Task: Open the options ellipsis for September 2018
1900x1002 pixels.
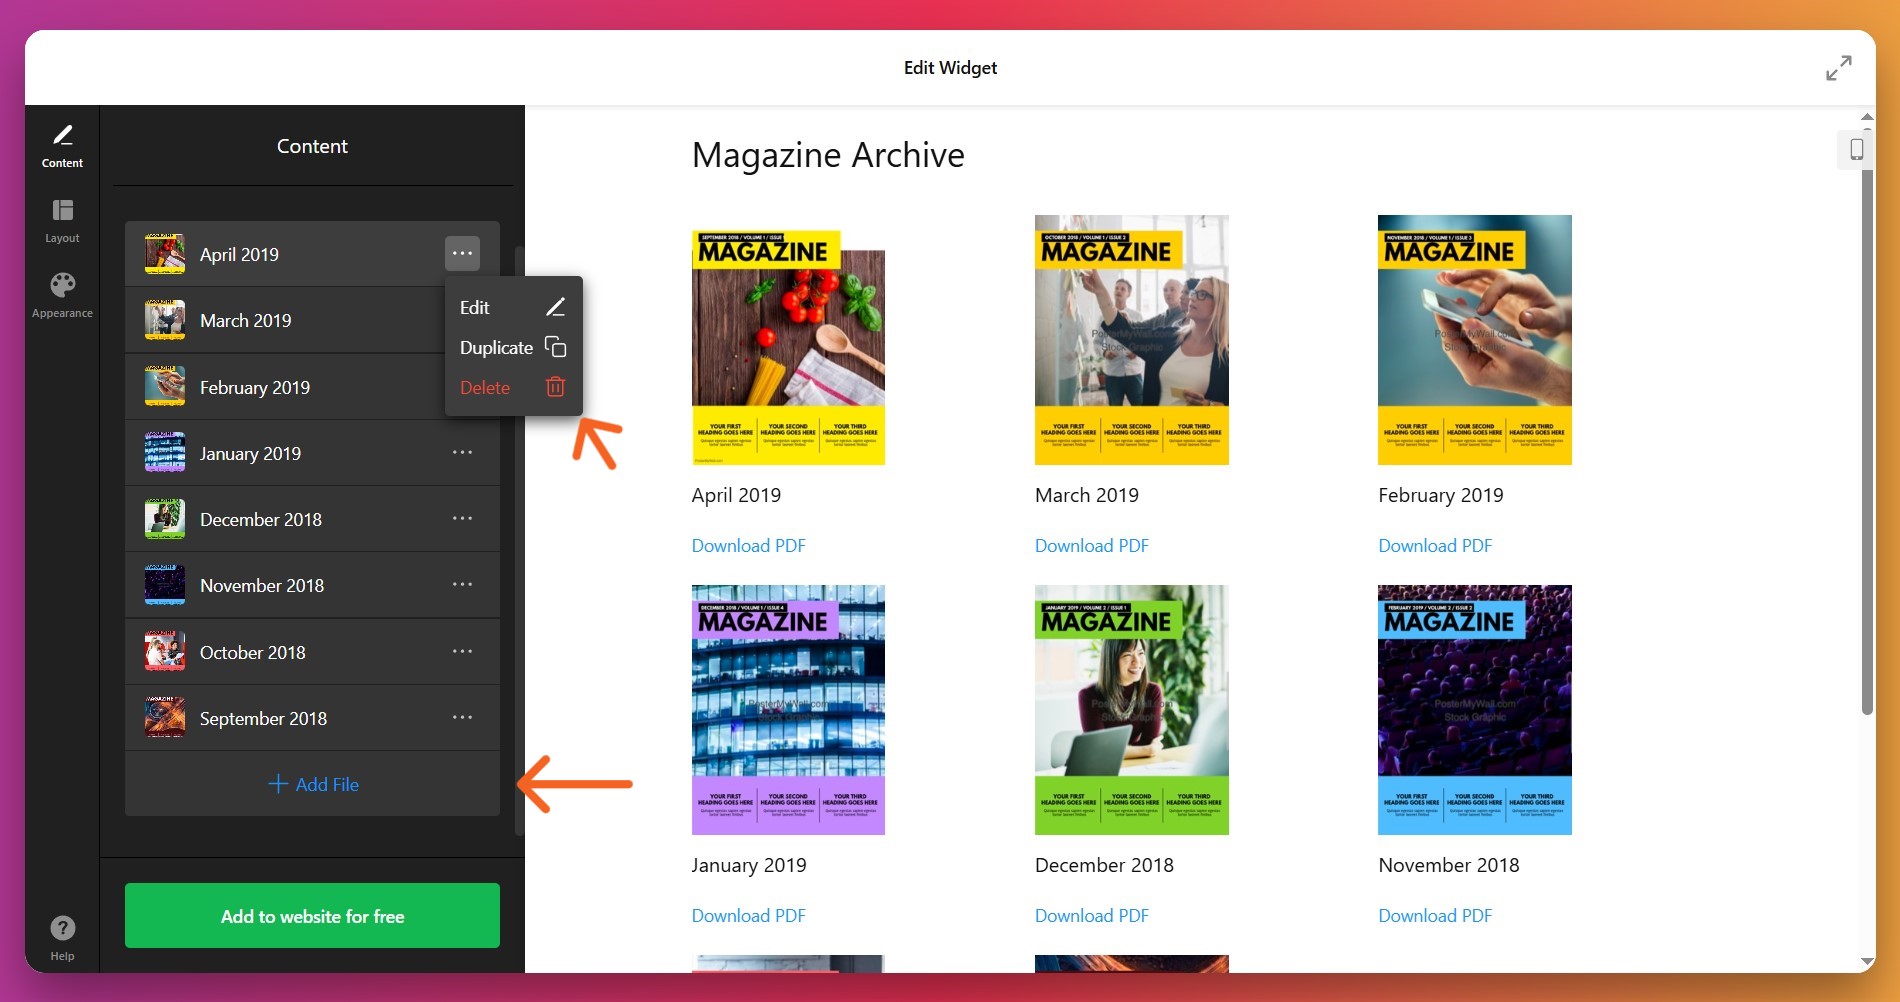Action: click(x=462, y=717)
